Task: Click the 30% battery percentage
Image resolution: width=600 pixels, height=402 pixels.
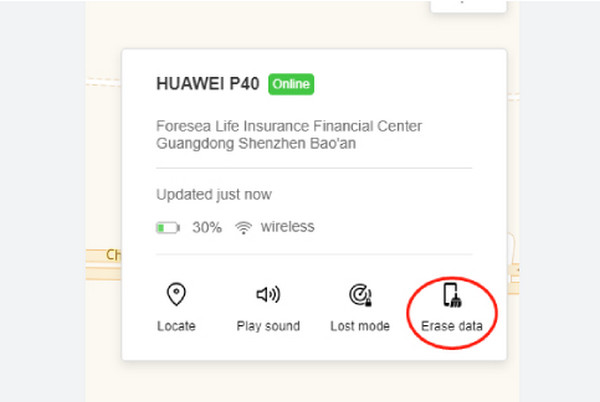Action: click(x=207, y=228)
